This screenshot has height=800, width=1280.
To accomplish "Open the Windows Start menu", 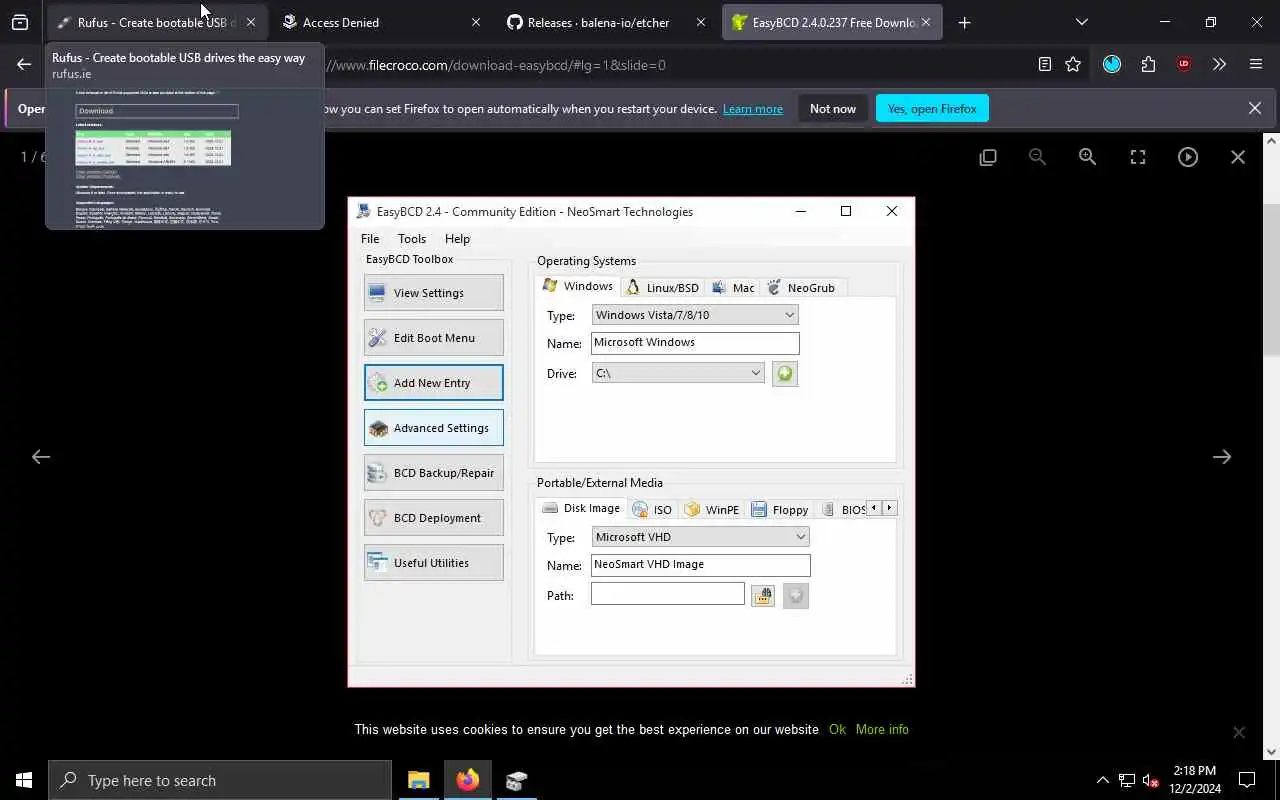I will click(x=24, y=780).
